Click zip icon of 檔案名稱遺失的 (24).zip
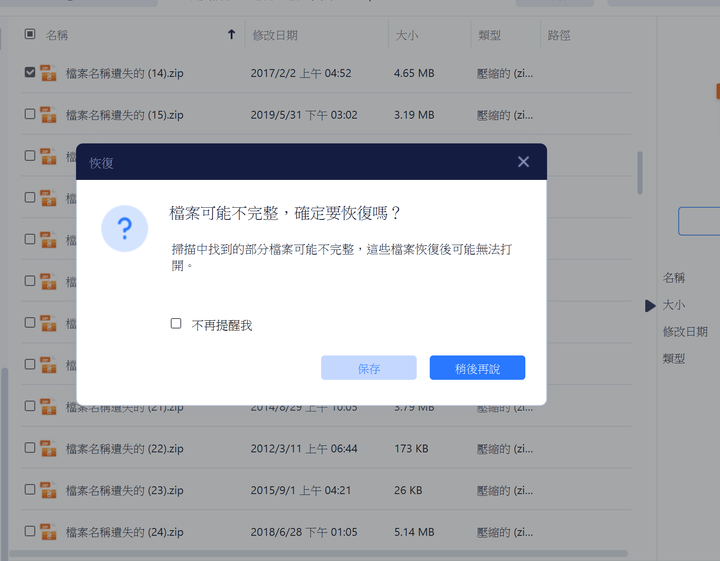 pos(48,532)
